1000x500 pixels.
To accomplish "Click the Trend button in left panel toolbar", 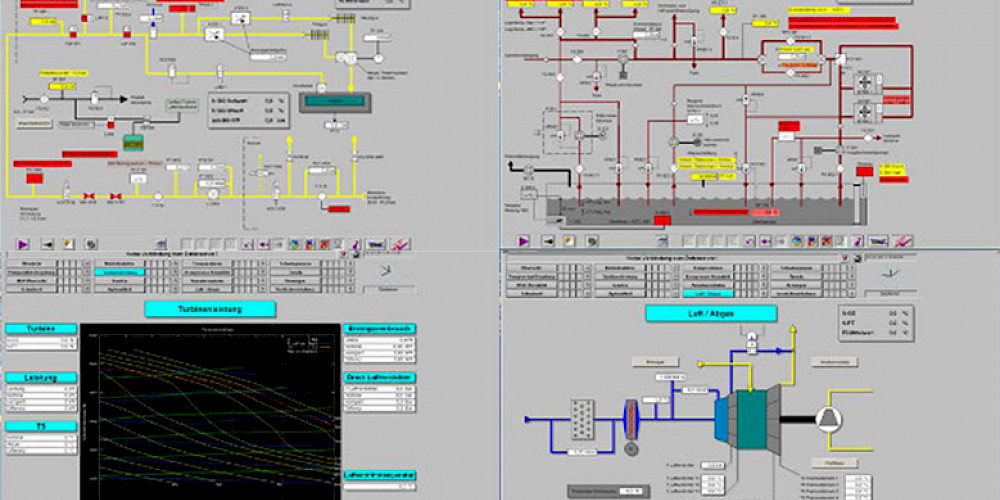I will click(375, 242).
